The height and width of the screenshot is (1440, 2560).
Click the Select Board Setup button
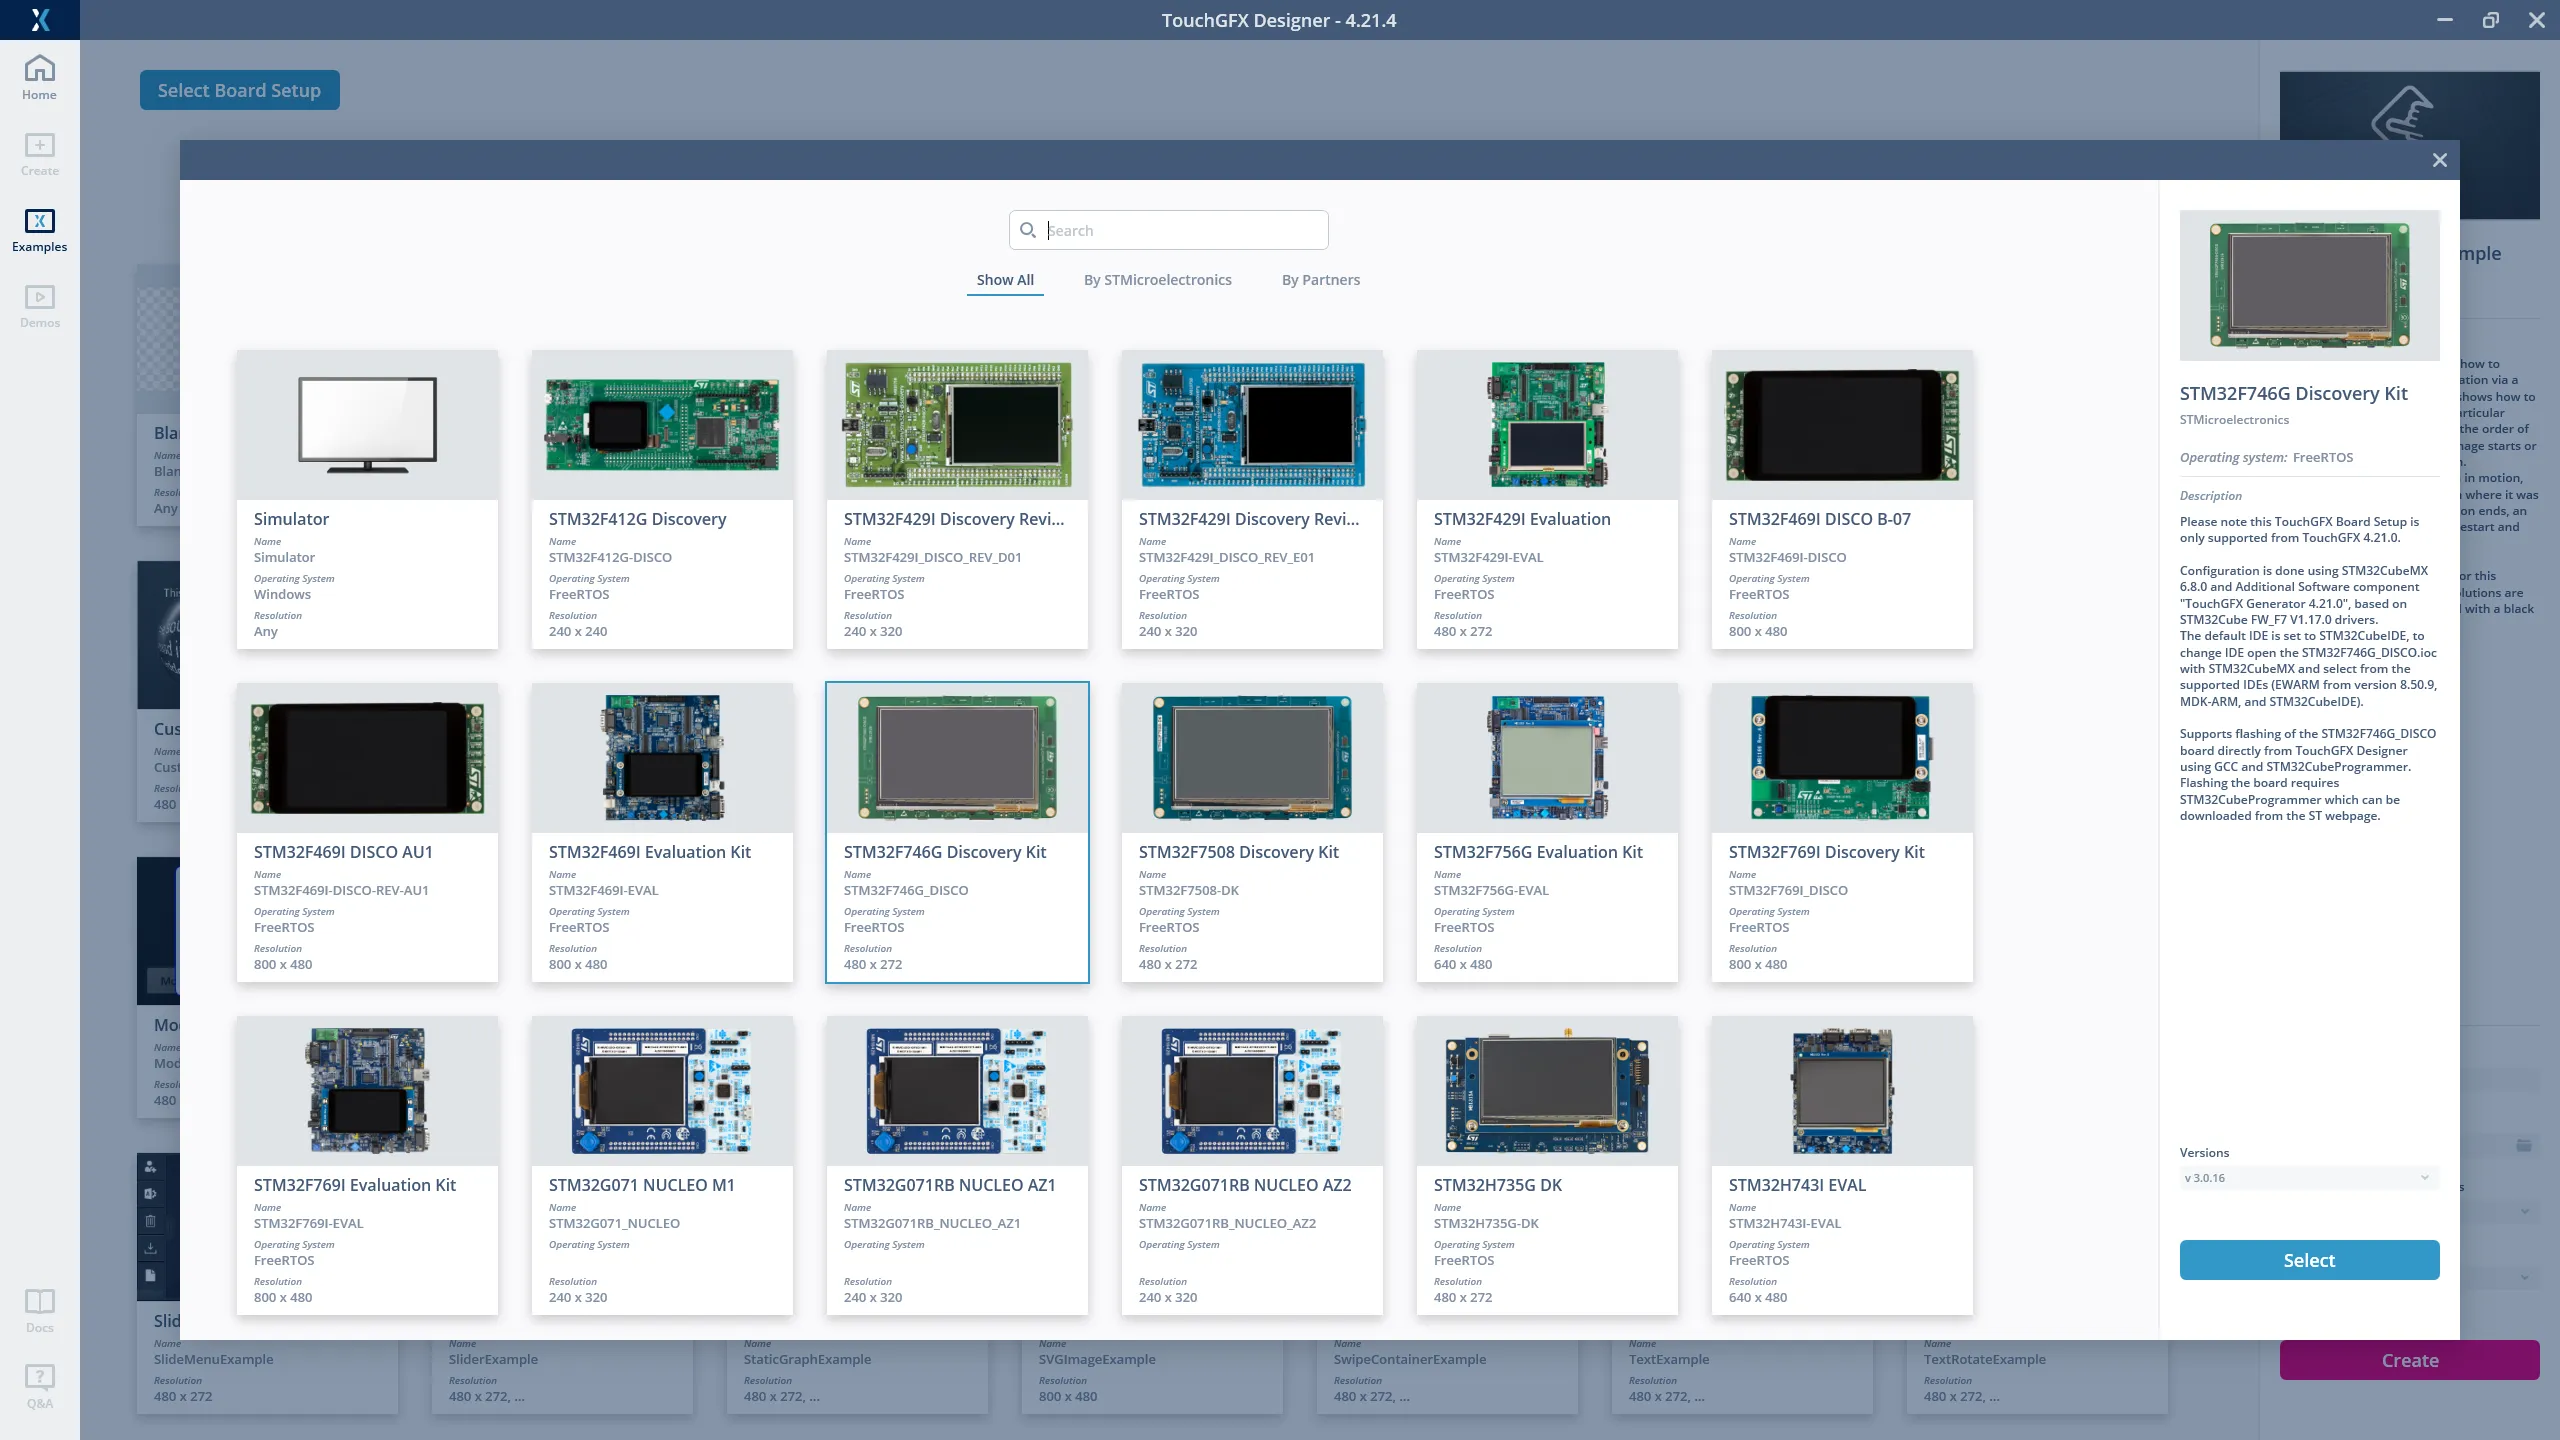239,90
